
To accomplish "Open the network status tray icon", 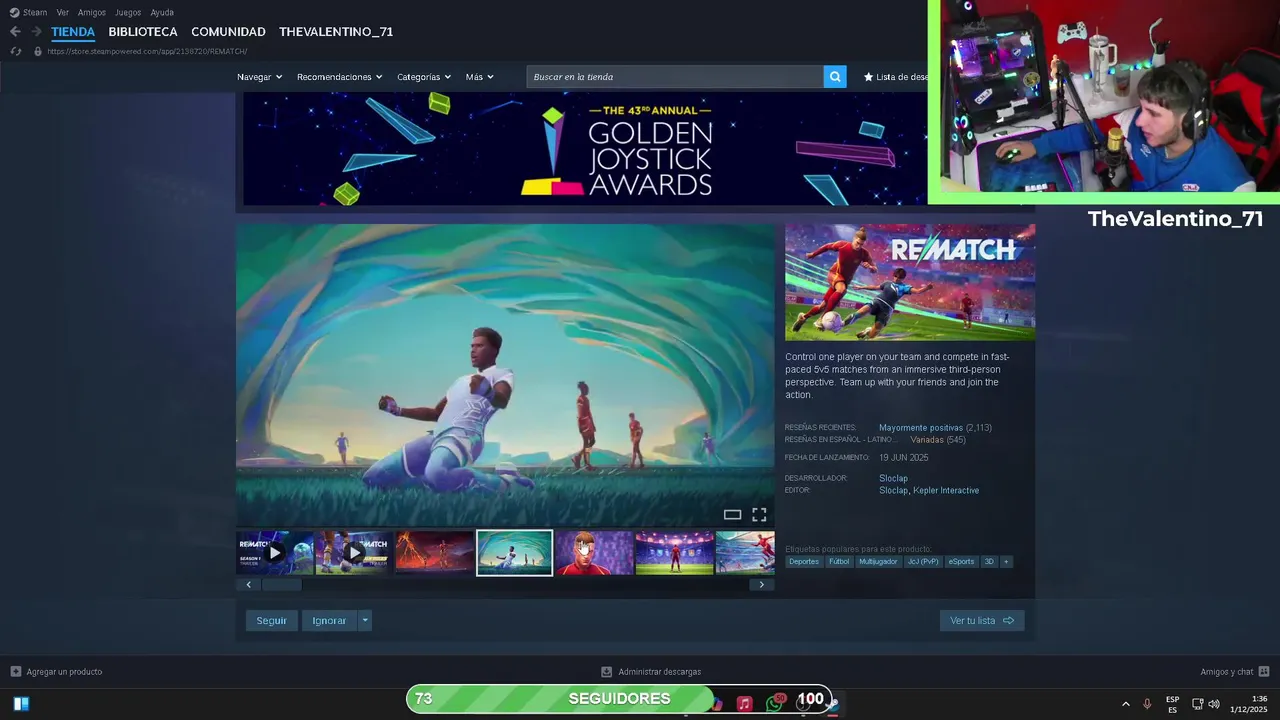I will [x=1197, y=704].
